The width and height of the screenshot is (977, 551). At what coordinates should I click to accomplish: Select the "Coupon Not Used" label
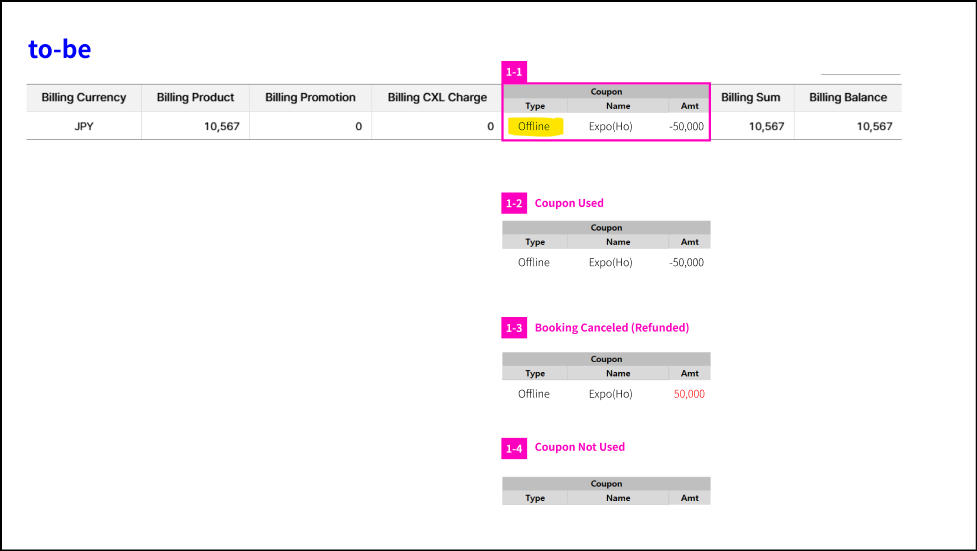(580, 447)
